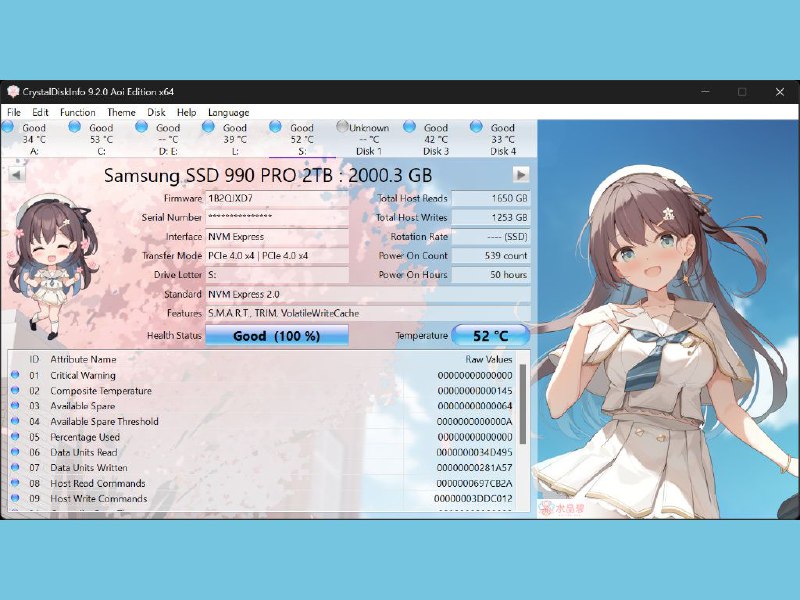Image resolution: width=800 pixels, height=600 pixels.
Task: Click raw value 0000000034D495
Action: (x=474, y=452)
